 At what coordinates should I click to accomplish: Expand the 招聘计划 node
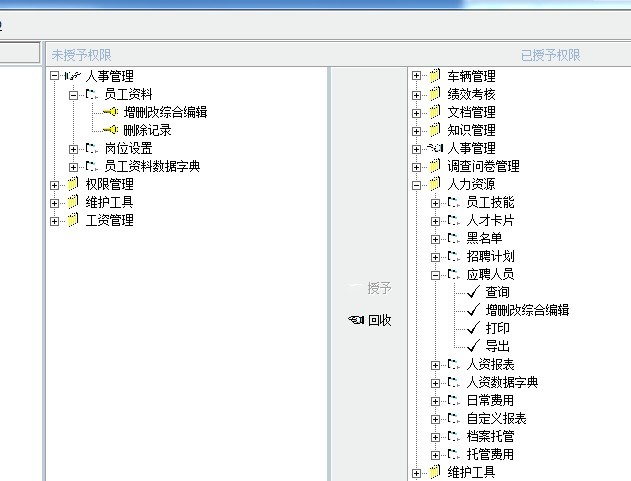tap(435, 256)
